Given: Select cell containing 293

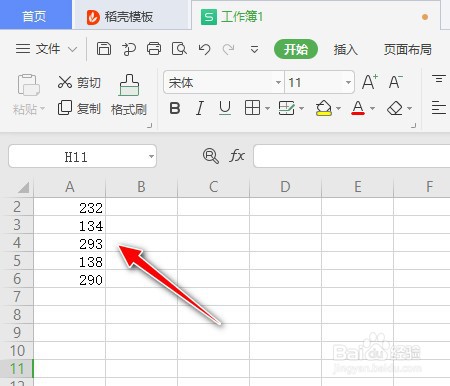Looking at the screenshot, I should (70, 243).
